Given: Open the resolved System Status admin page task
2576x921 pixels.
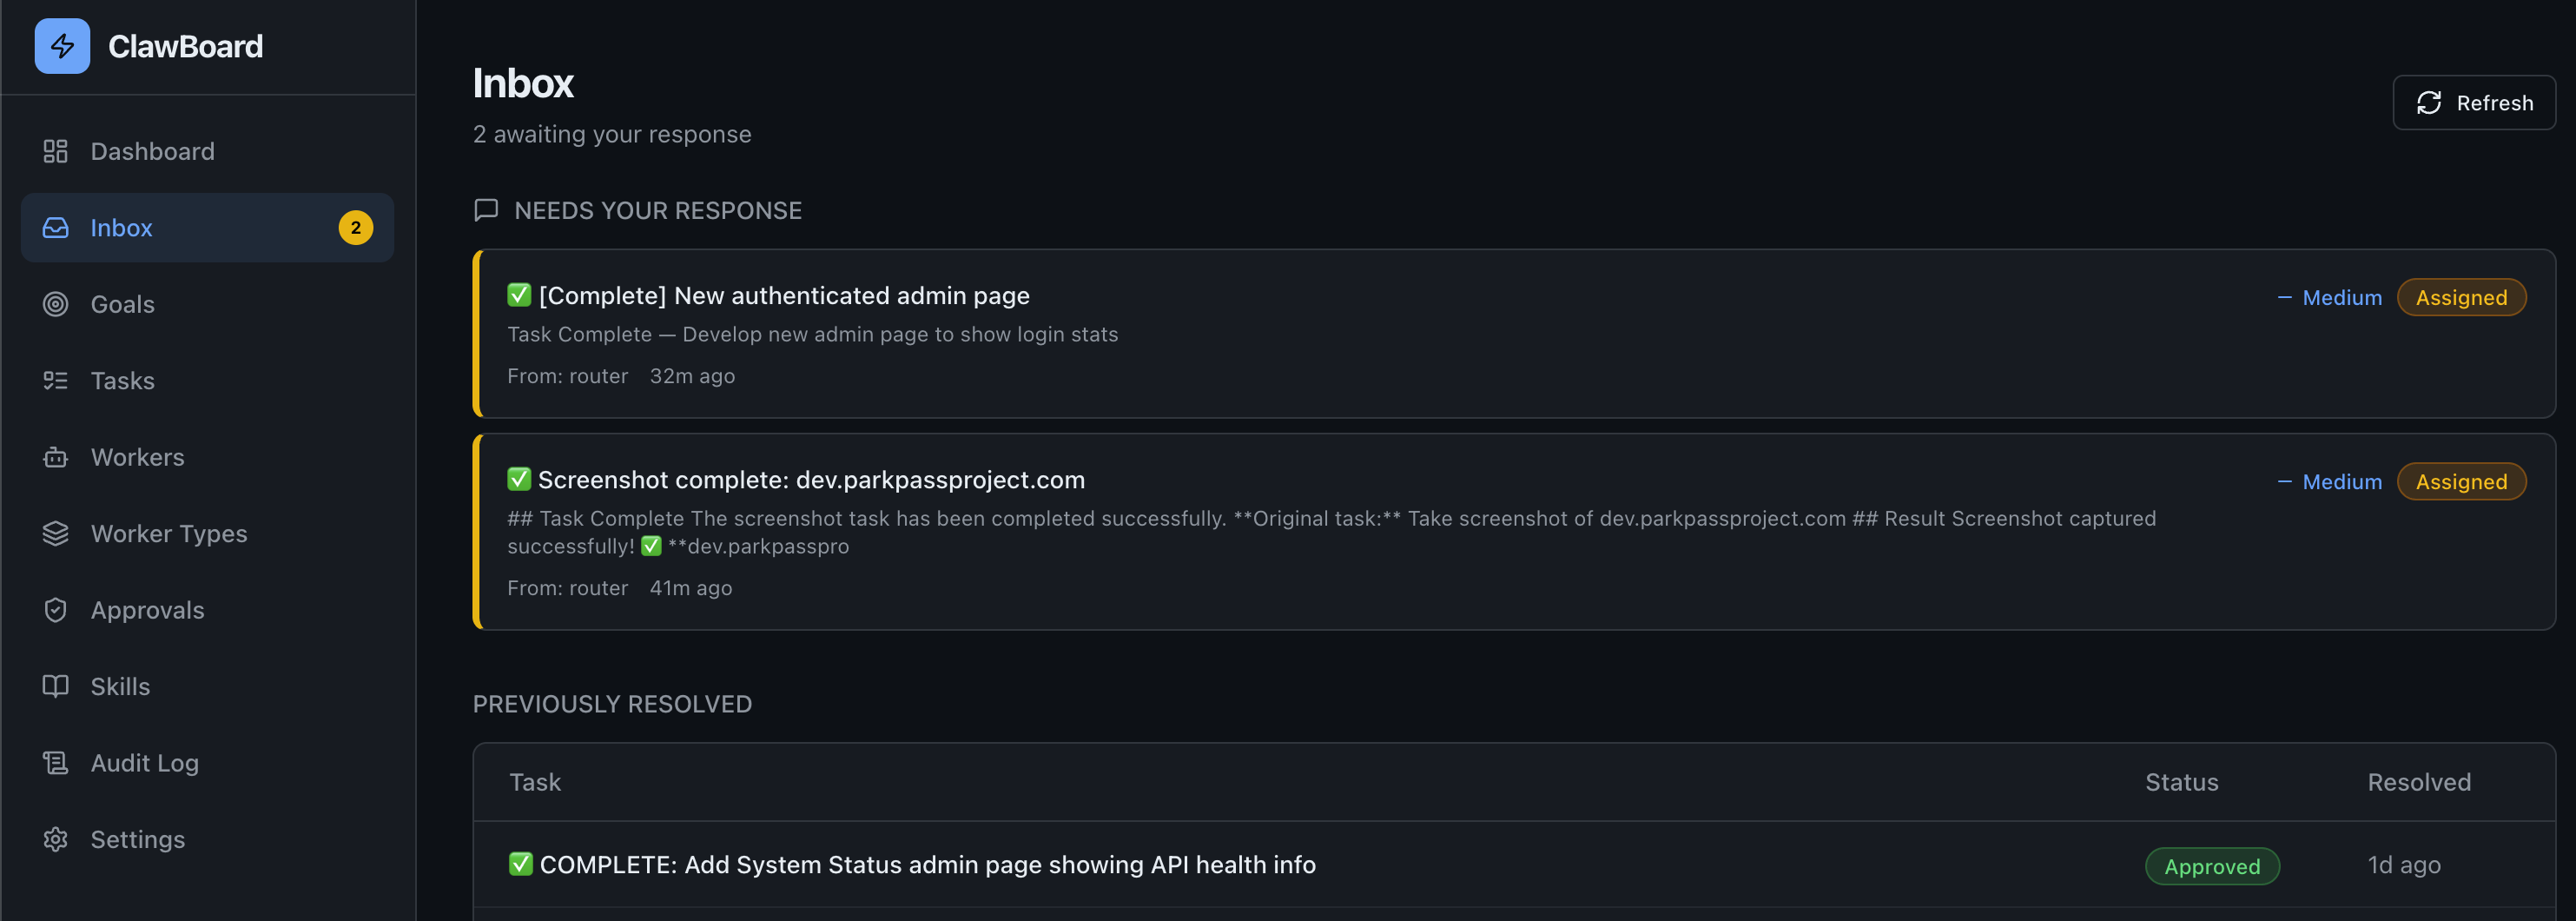Looking at the screenshot, I should pyautogui.click(x=926, y=865).
